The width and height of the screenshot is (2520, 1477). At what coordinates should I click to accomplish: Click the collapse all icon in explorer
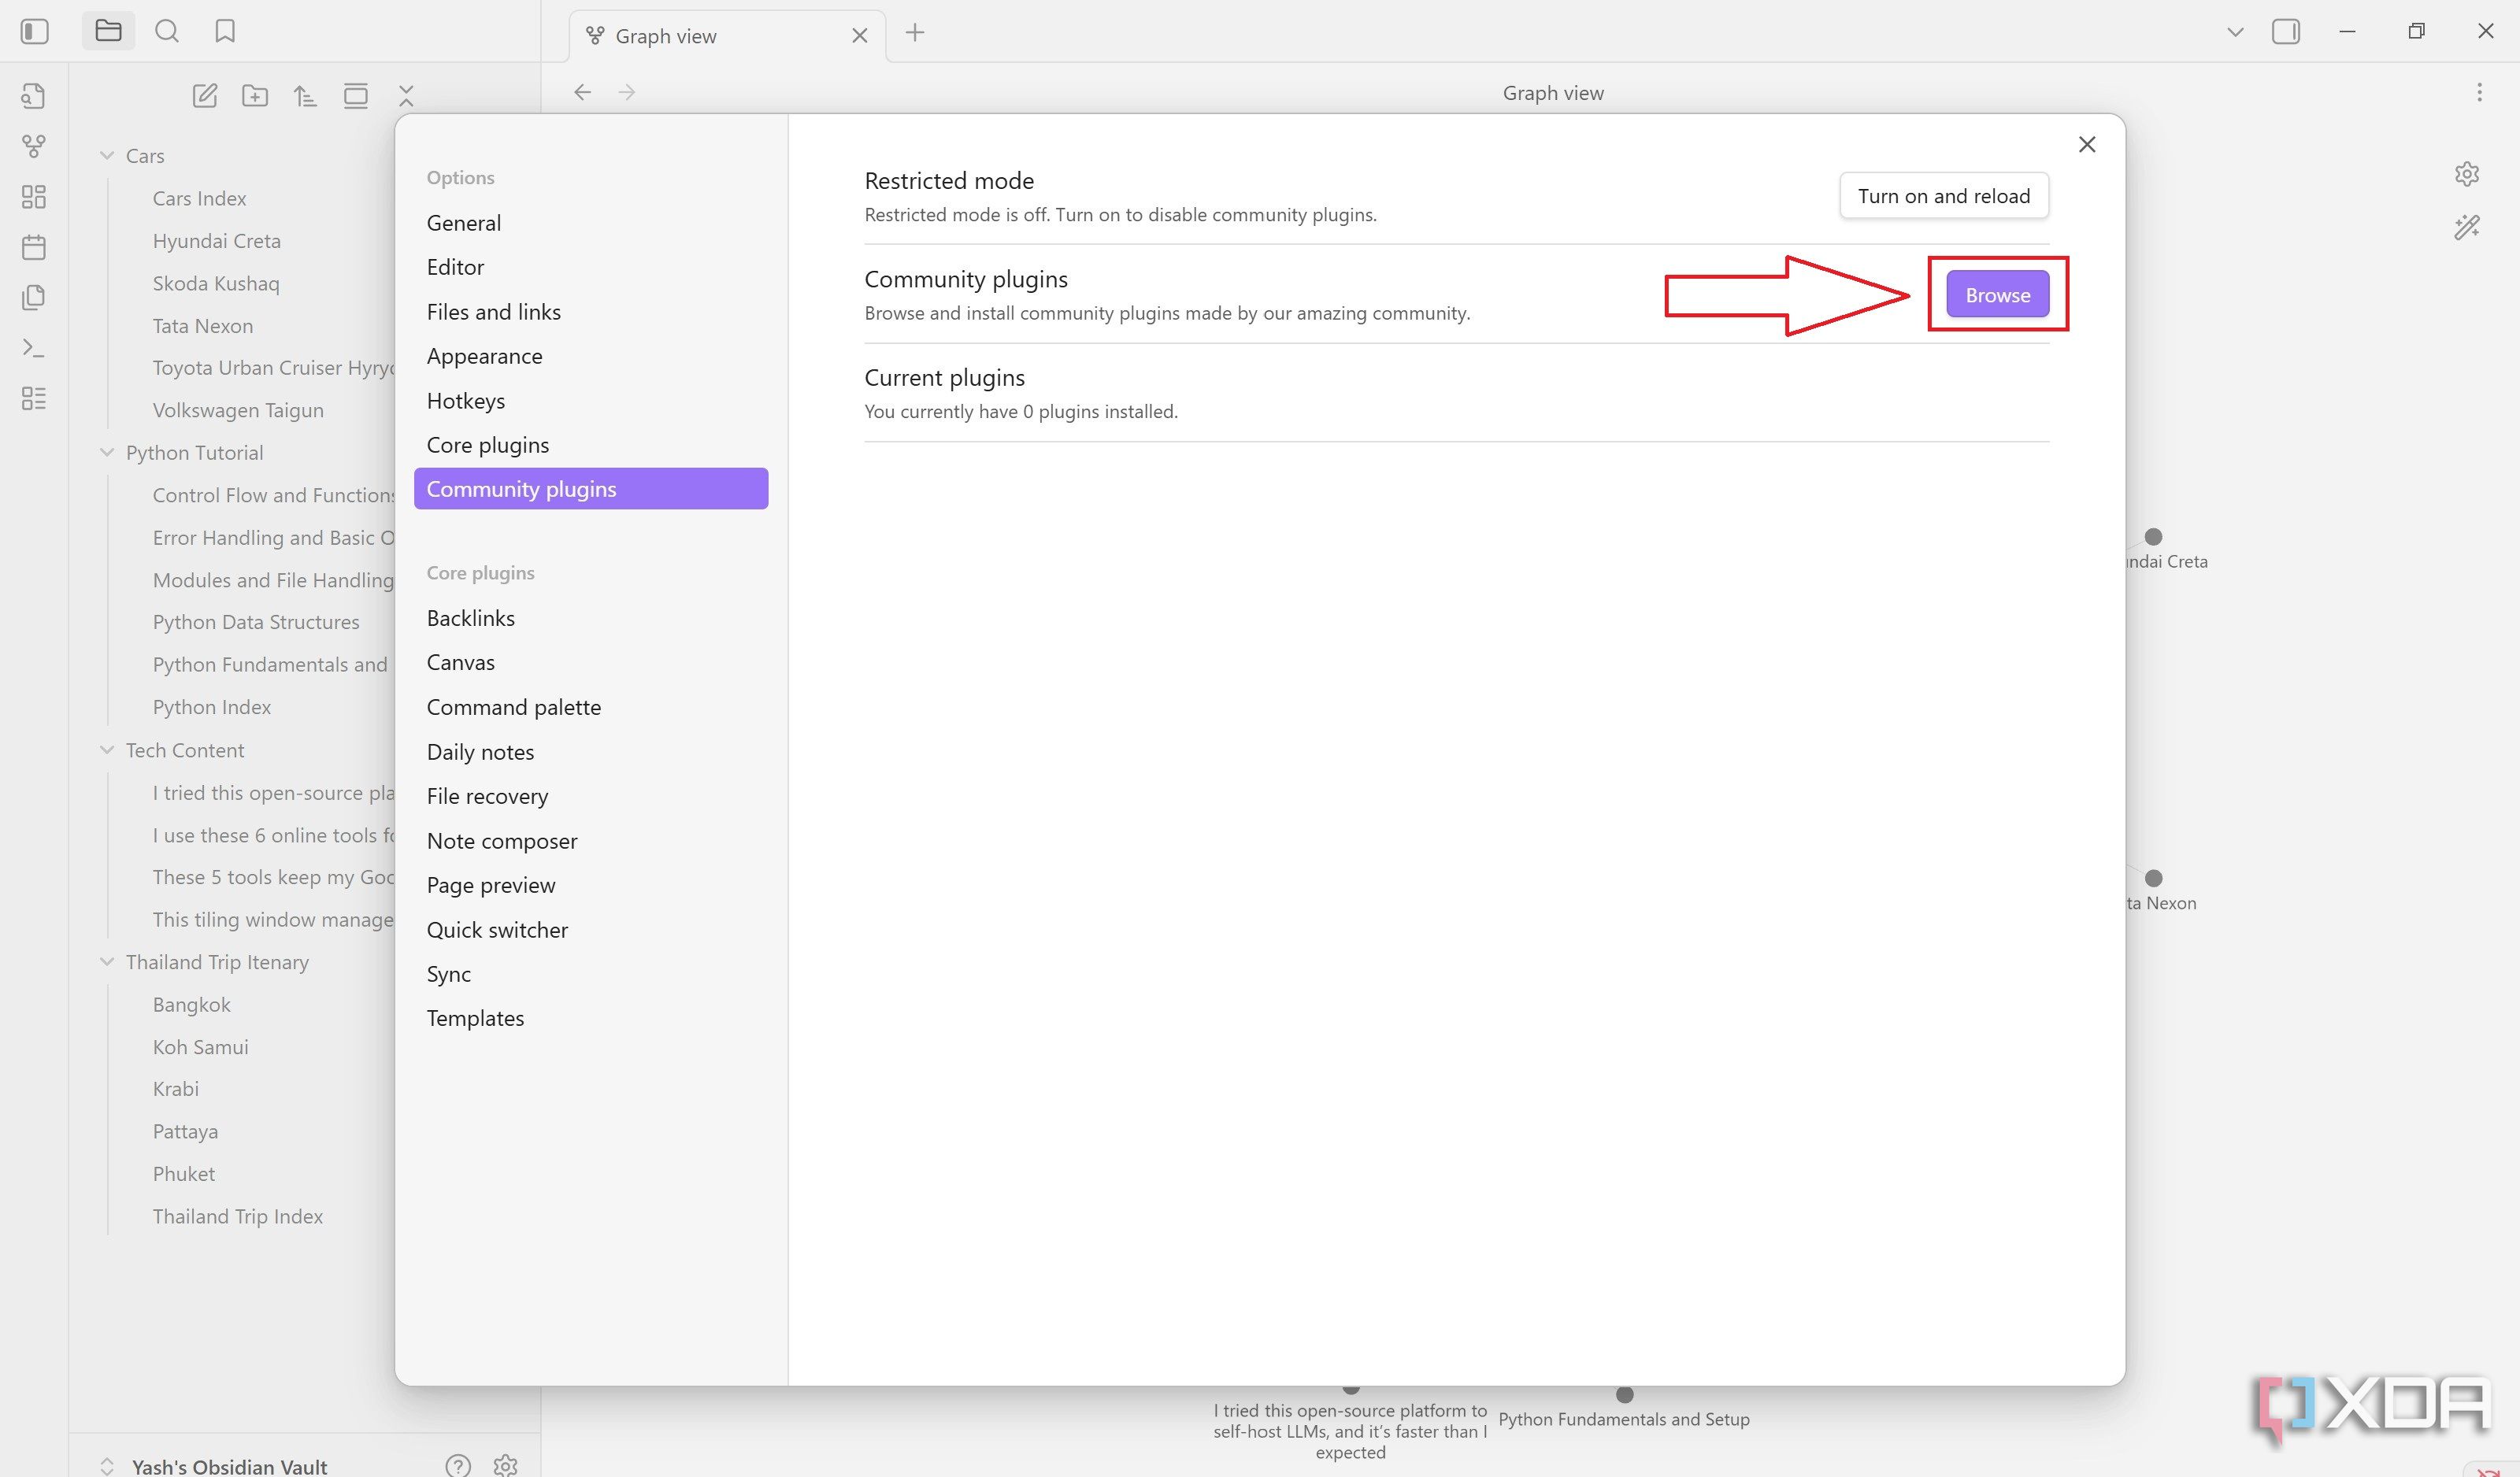[x=406, y=96]
